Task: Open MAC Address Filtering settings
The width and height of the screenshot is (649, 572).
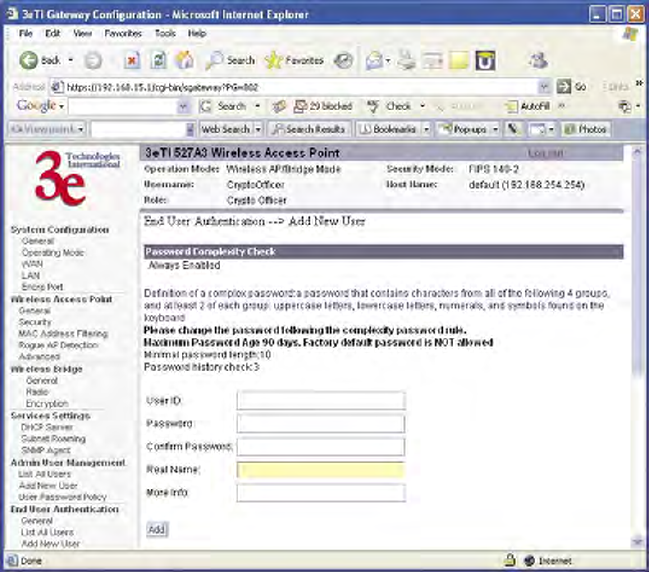Action: coord(63,334)
